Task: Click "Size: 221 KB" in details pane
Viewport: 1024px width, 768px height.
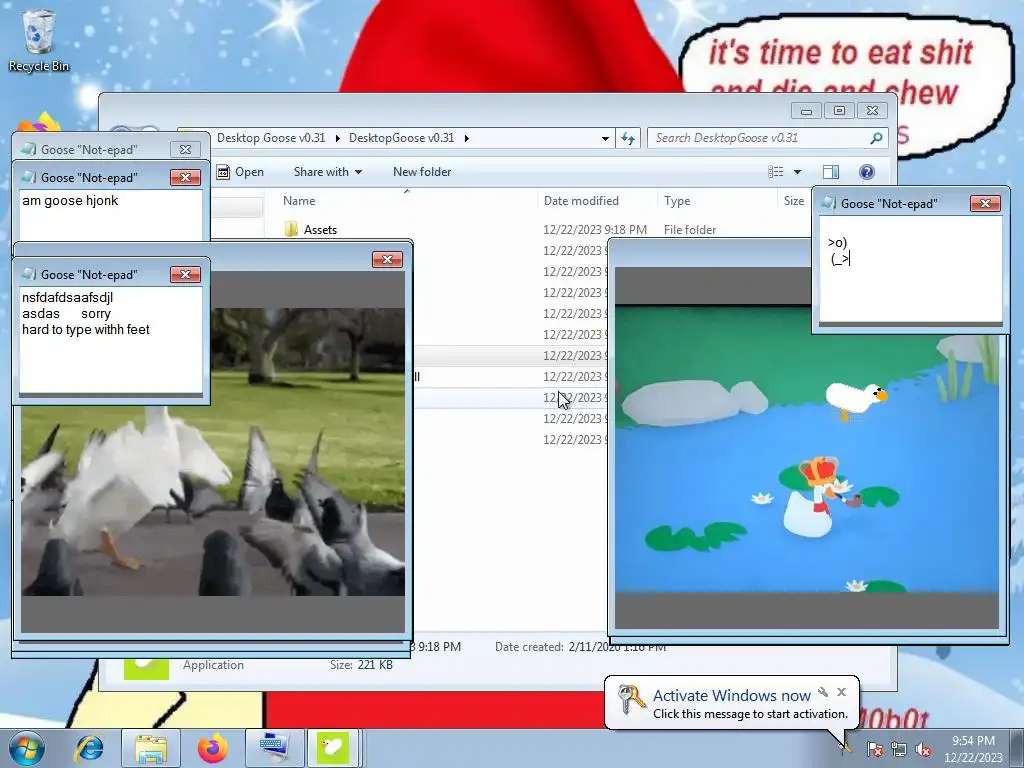Action: pos(361,665)
